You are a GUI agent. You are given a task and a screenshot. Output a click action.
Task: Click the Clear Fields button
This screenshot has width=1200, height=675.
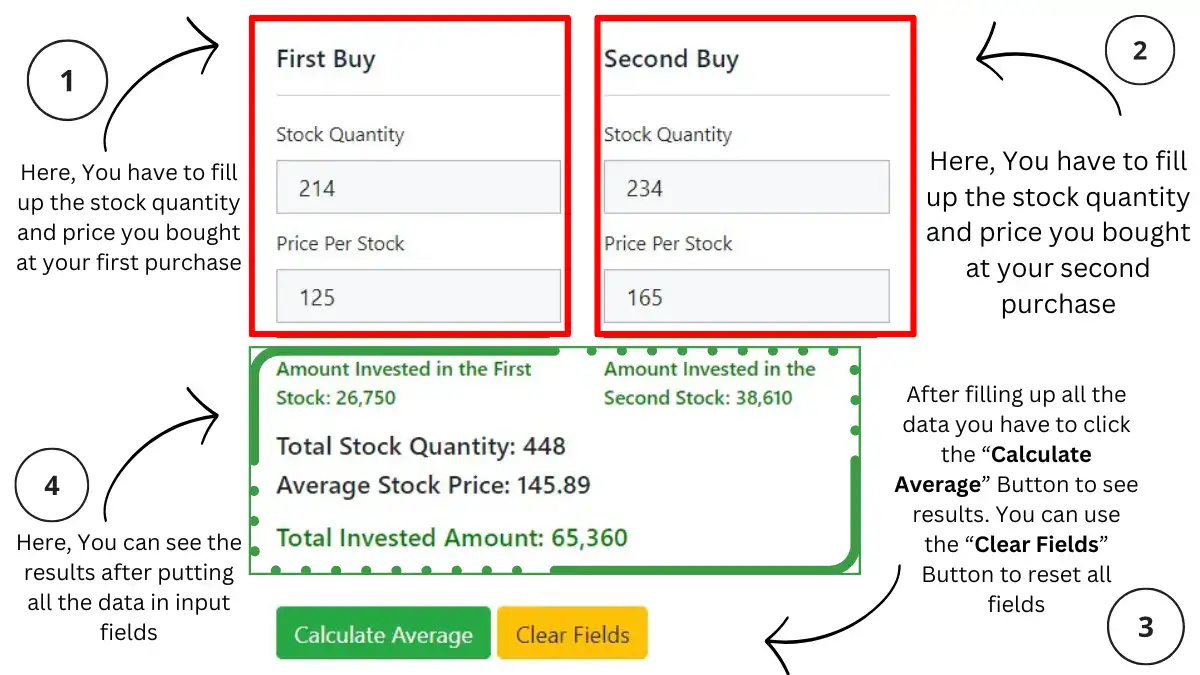point(572,634)
